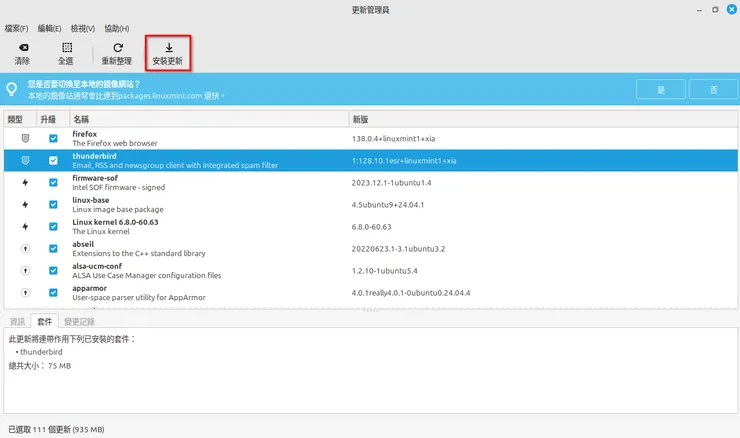Click the 清除 (Clear) toolbar icon

pos(23,48)
